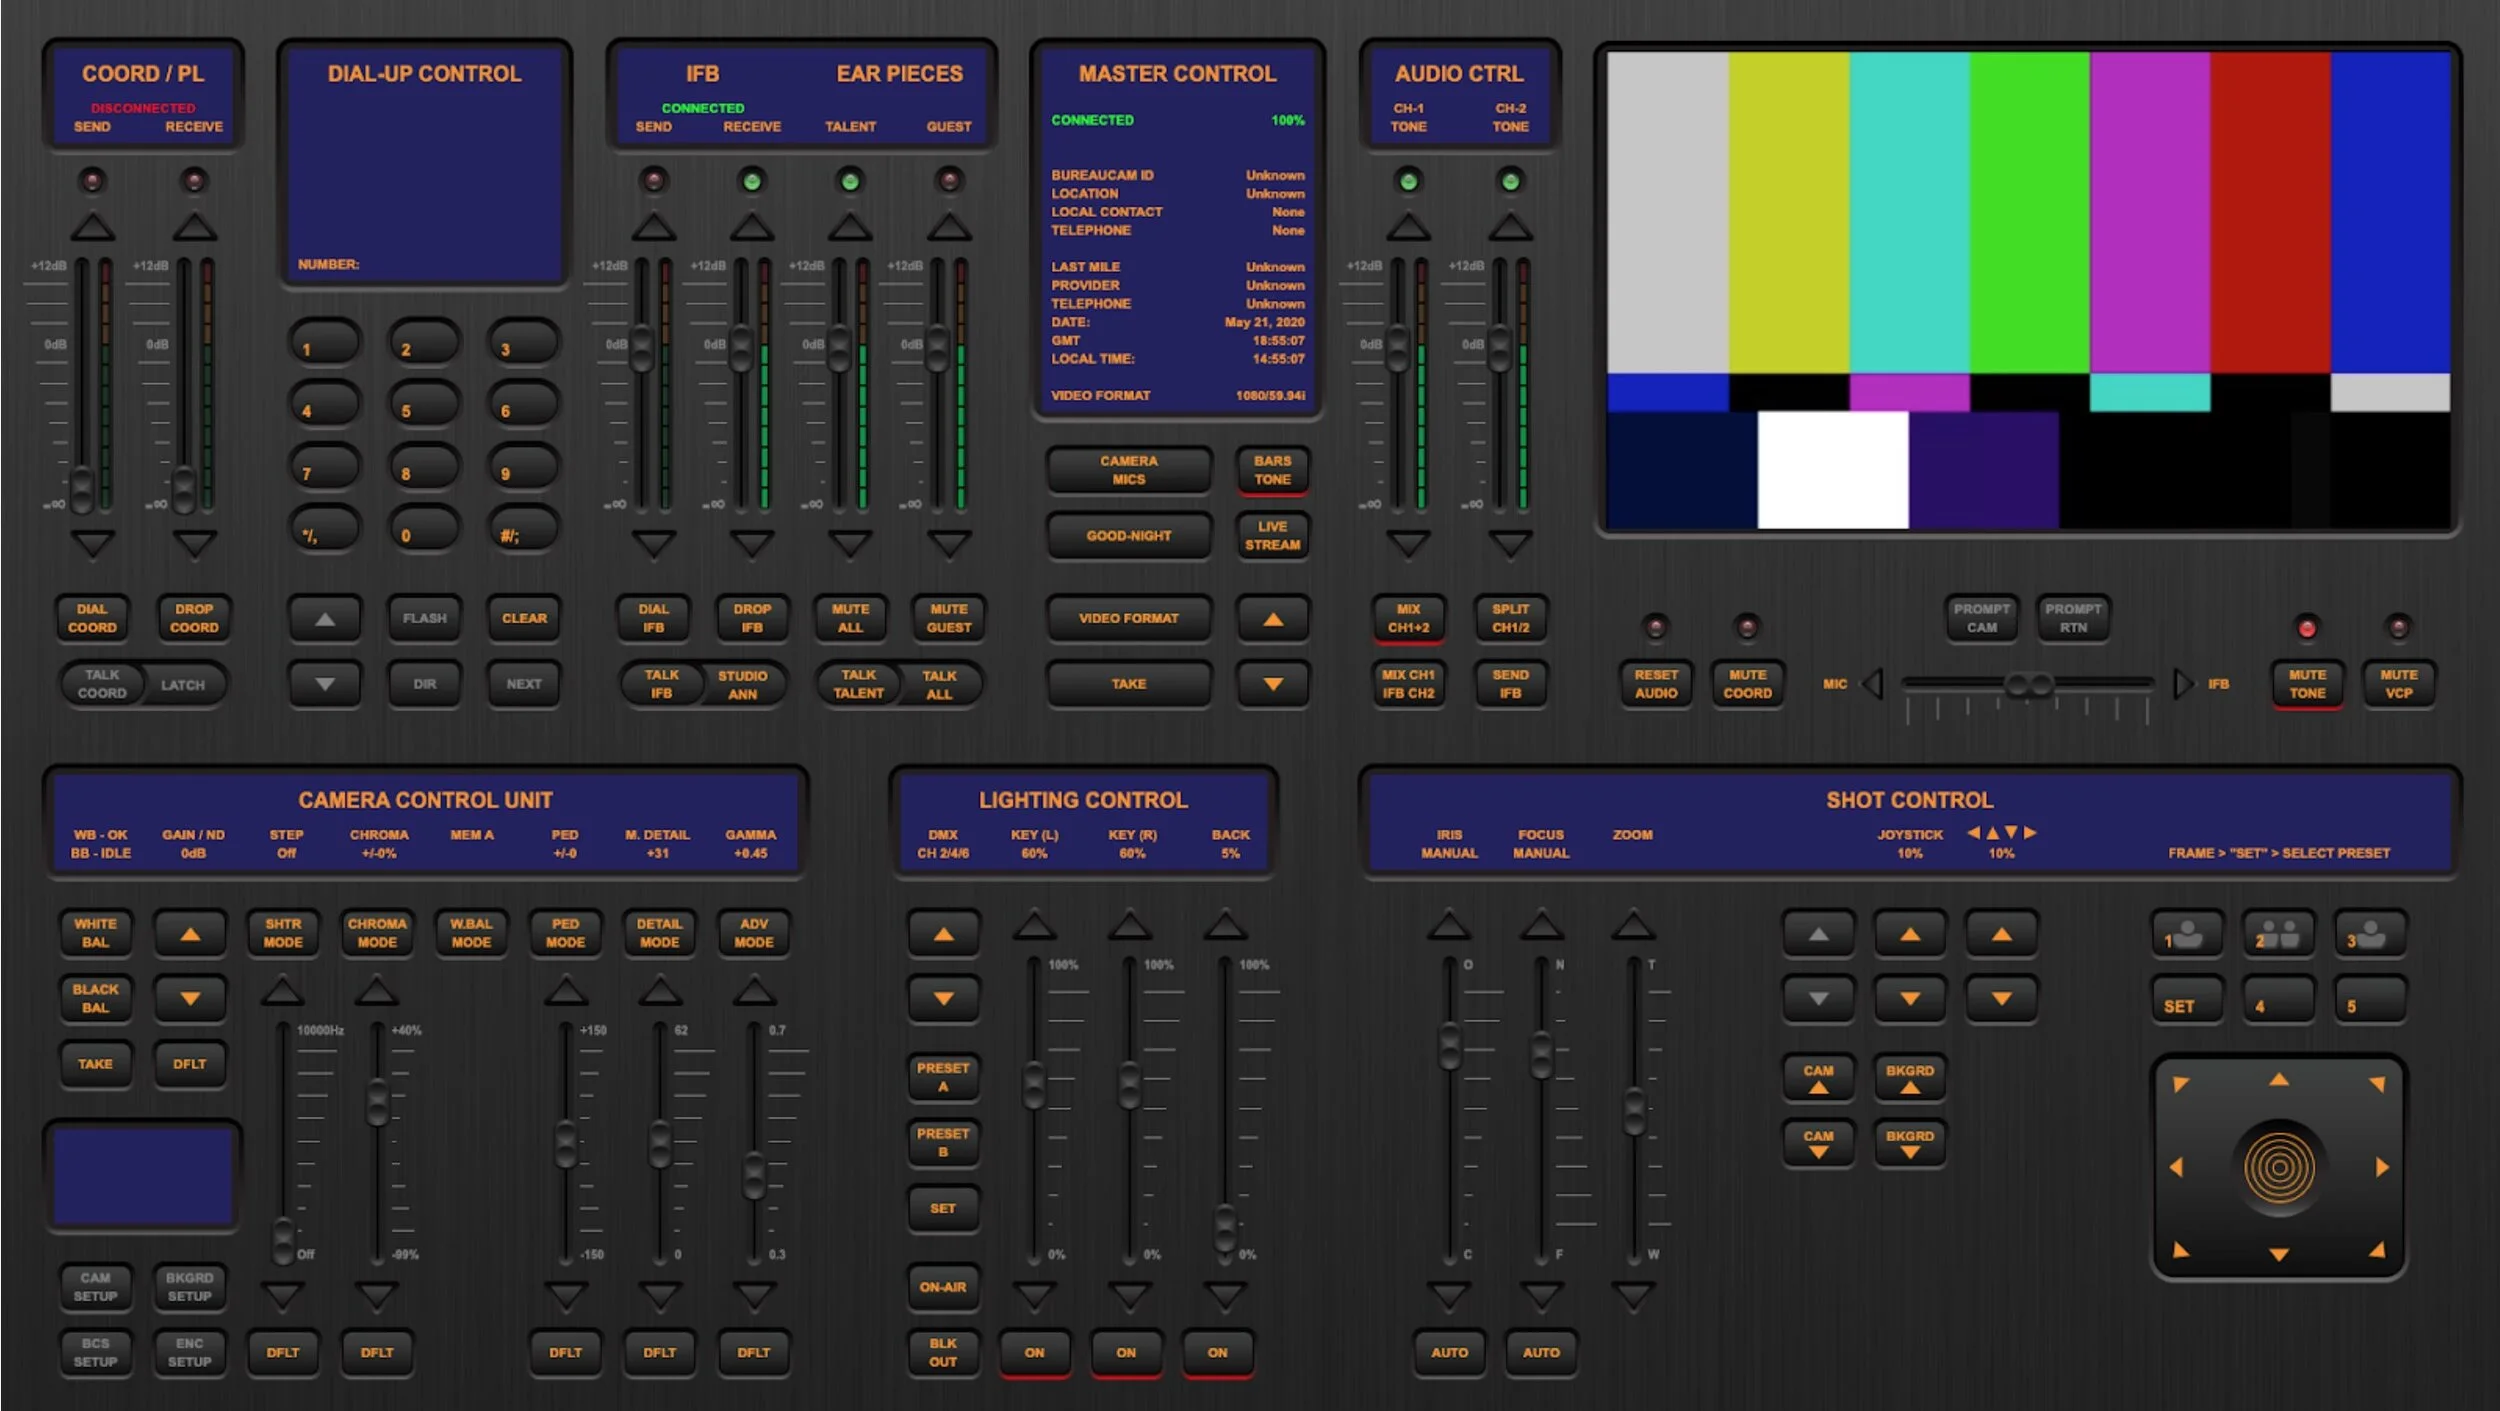Select the SHTR MODE button

point(283,933)
